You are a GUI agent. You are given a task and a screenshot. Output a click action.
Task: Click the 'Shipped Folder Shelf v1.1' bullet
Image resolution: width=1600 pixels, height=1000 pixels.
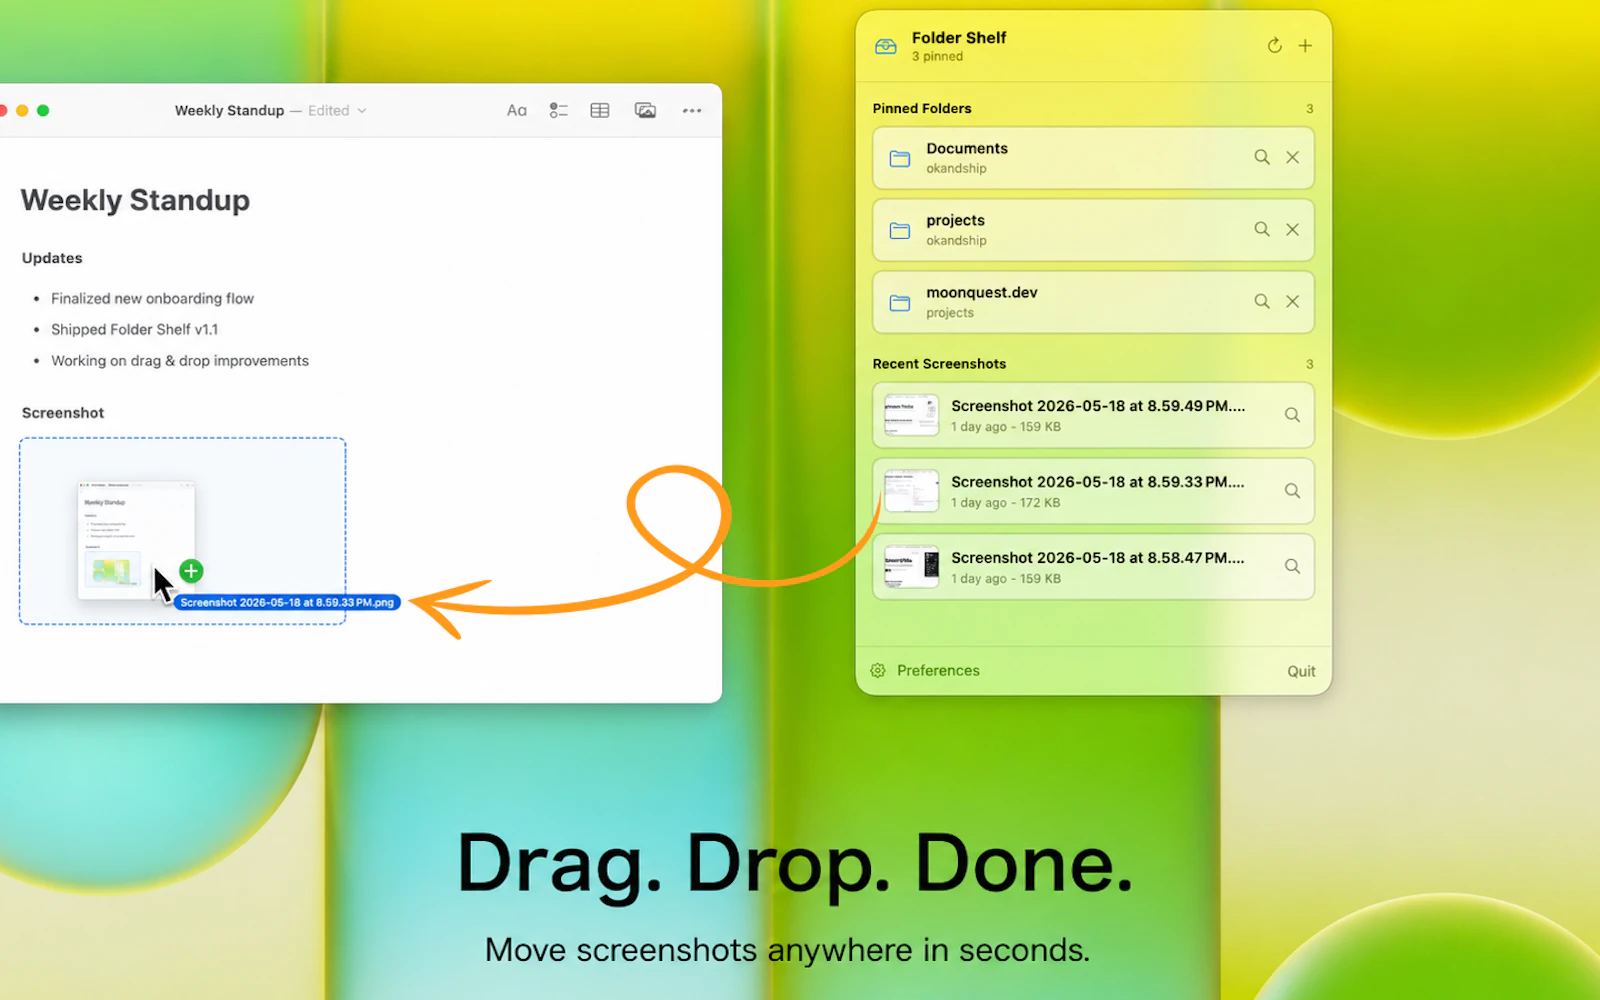[134, 329]
